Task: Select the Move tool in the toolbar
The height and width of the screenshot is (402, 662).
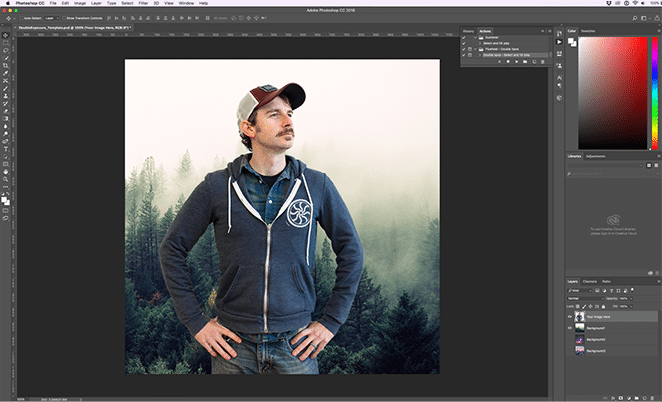Action: click(6, 35)
